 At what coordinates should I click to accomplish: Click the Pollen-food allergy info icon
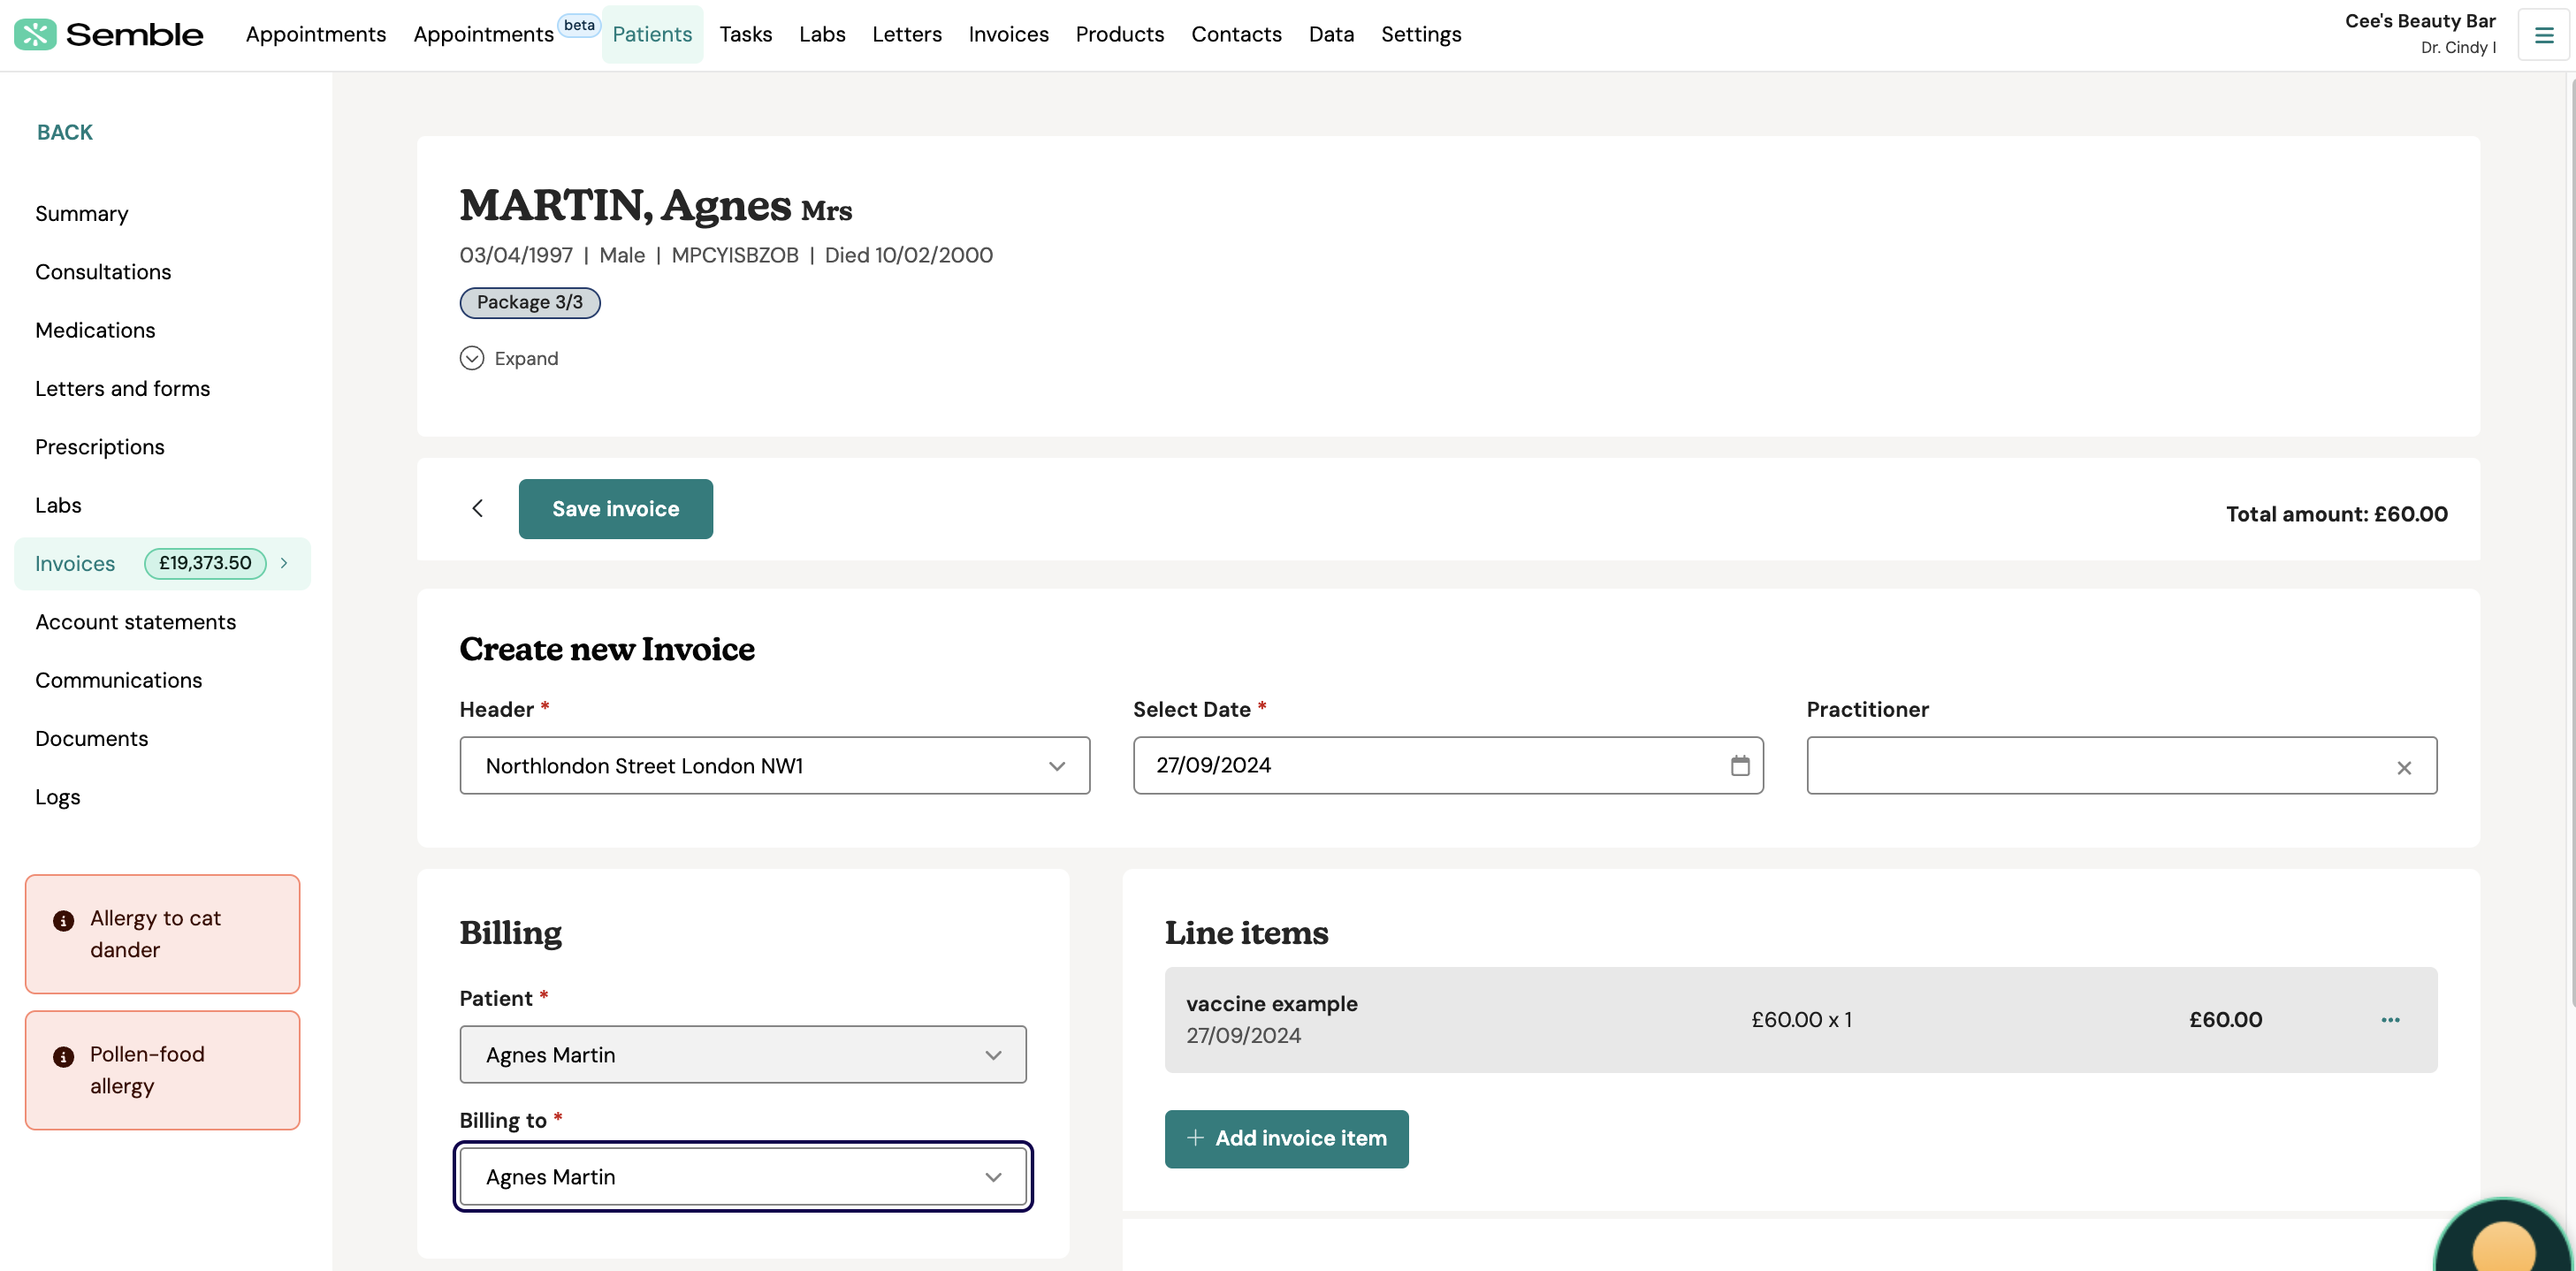coord(63,1056)
